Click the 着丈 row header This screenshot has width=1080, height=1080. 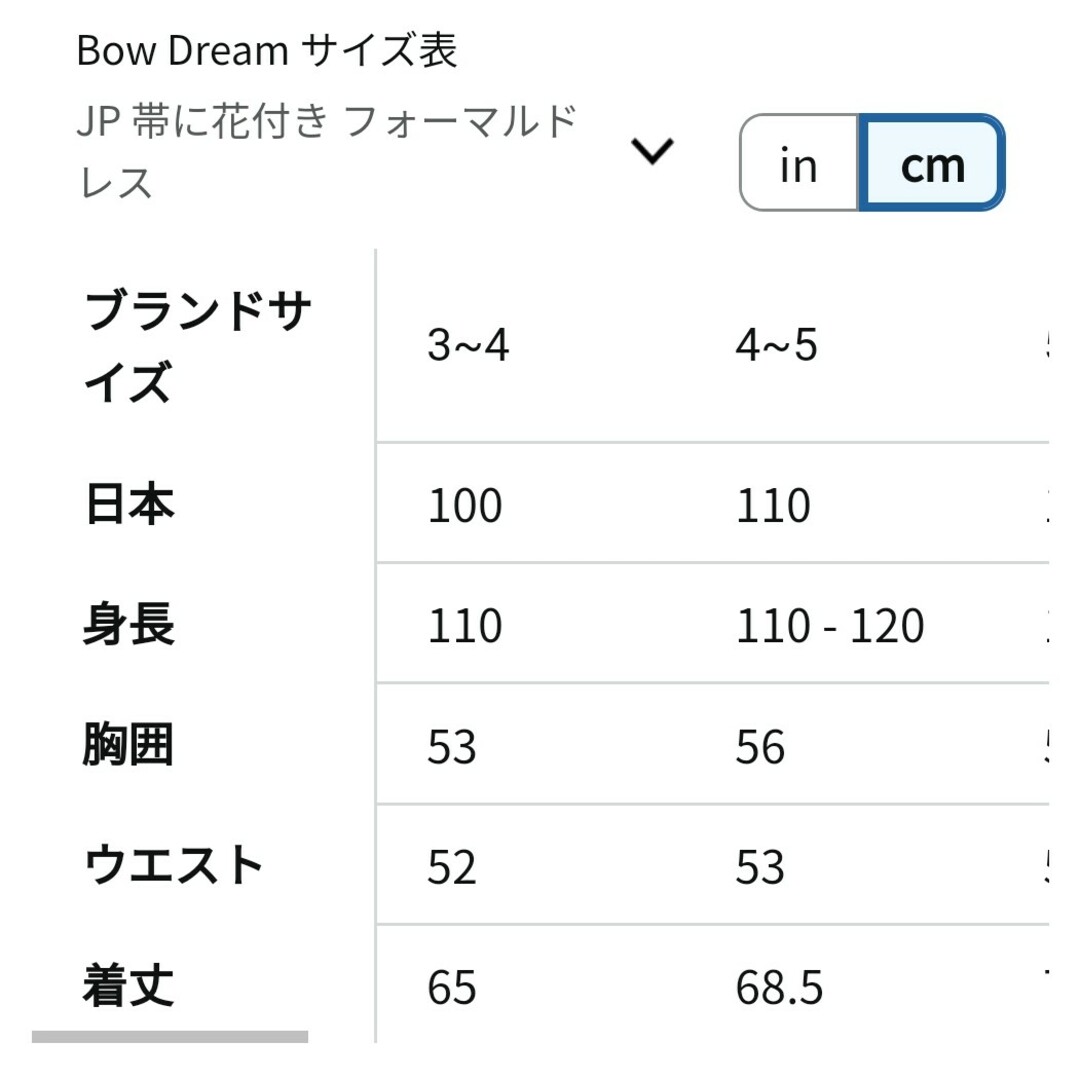click(x=128, y=986)
